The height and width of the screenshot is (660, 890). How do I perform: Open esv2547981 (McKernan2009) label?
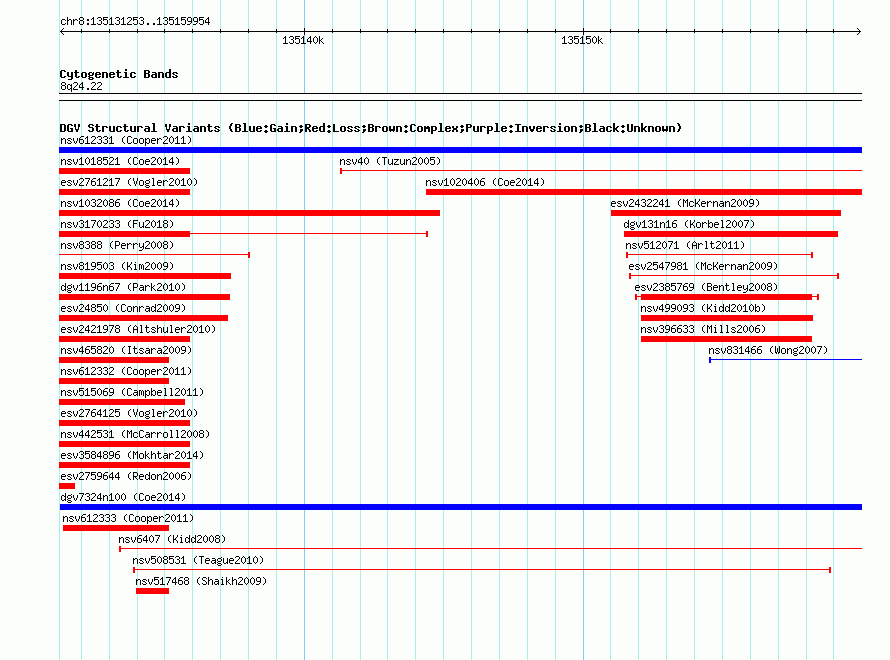[x=703, y=266]
